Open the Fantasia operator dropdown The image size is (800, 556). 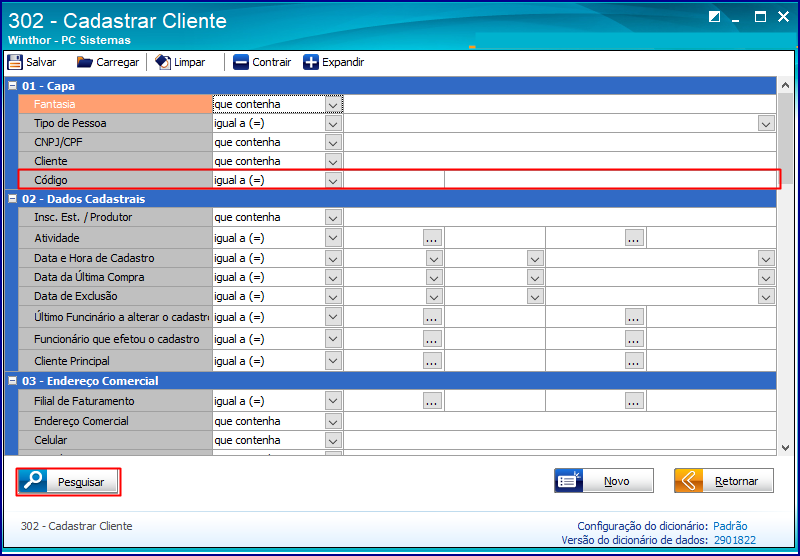click(x=333, y=105)
